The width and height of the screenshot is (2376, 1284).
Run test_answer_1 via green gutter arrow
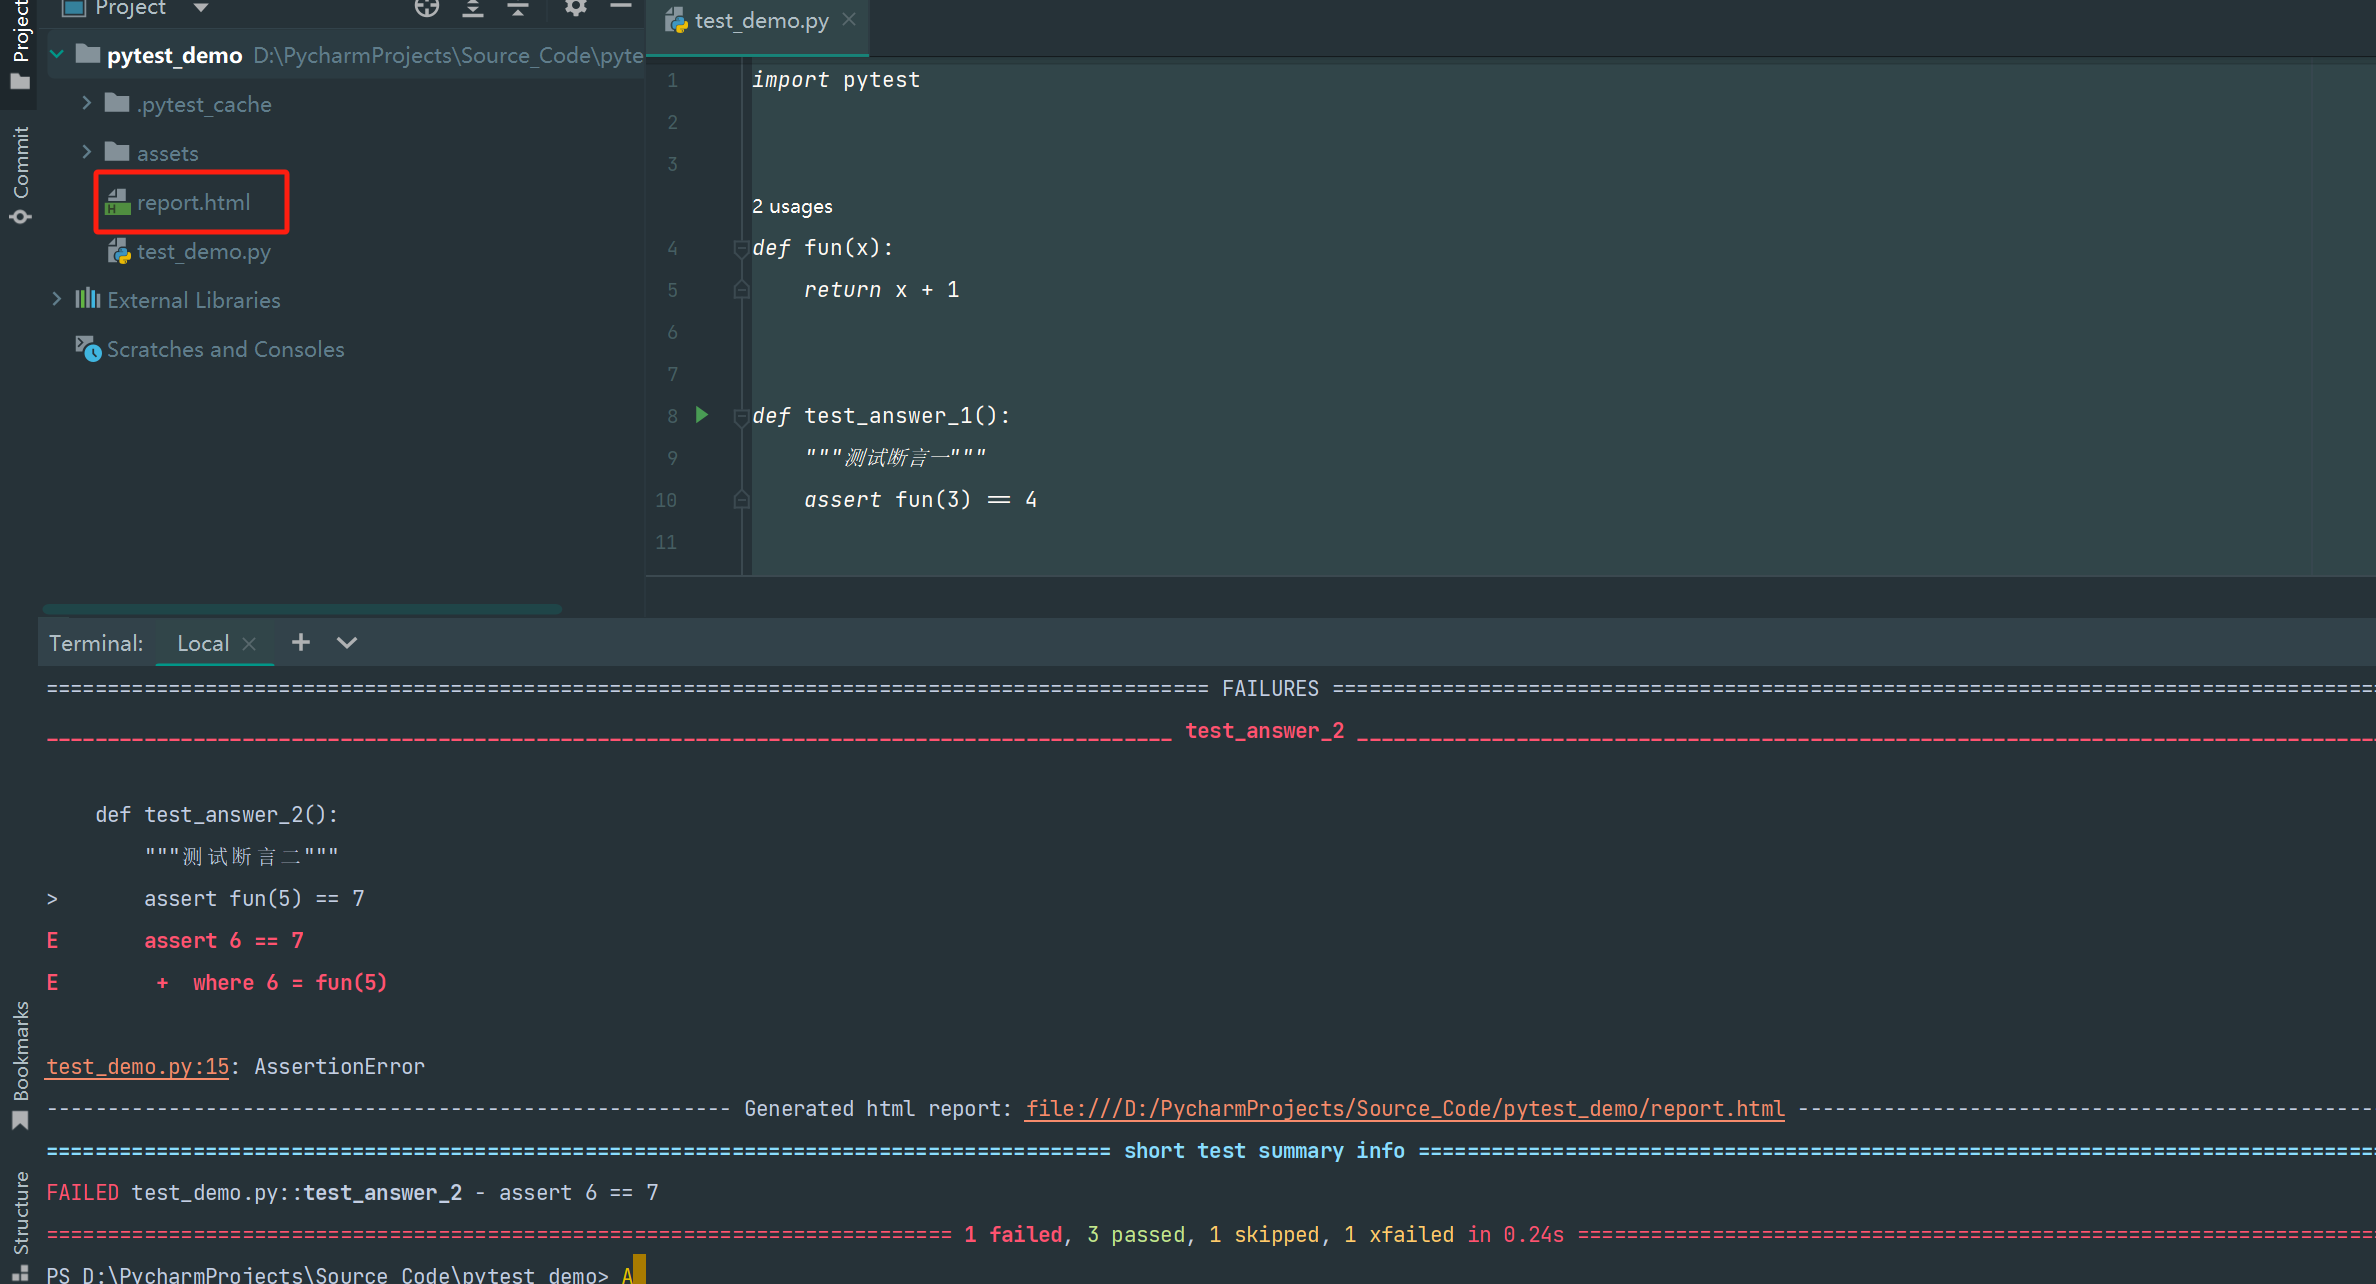(702, 415)
